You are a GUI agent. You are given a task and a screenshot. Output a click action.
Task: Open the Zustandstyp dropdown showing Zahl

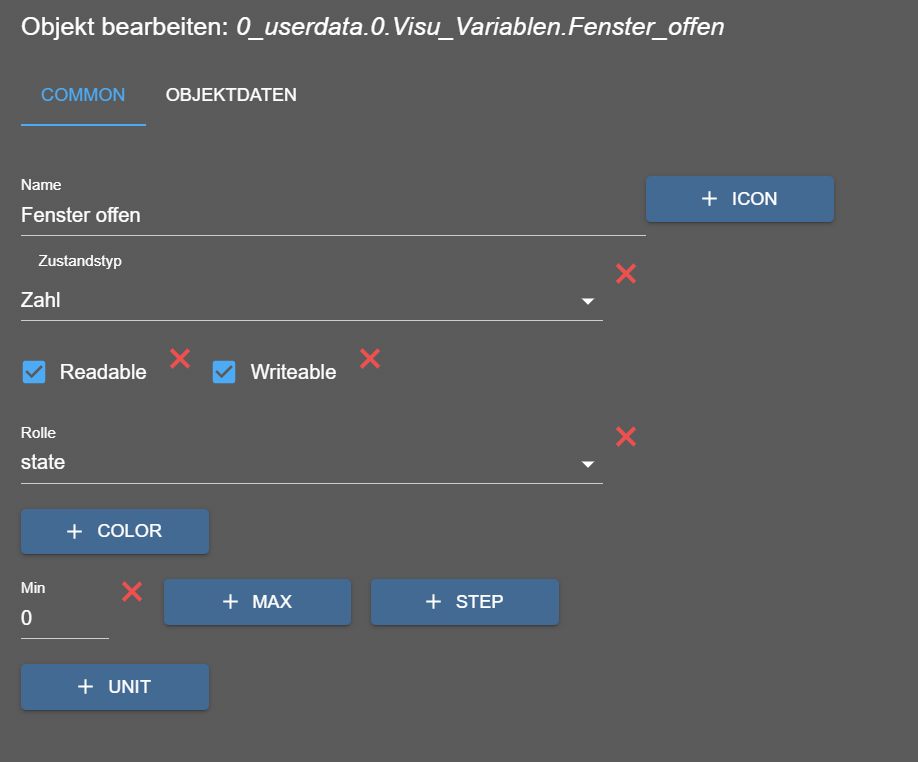(300, 300)
